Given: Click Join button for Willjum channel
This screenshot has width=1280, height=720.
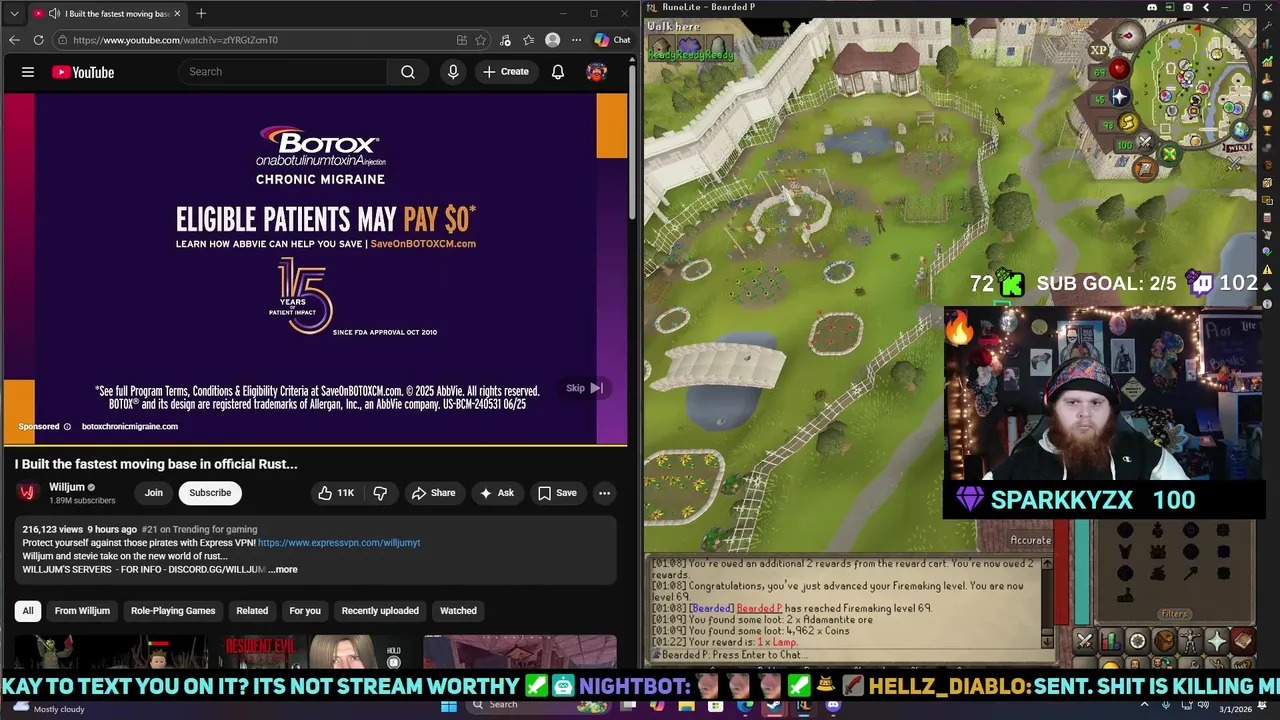Looking at the screenshot, I should (153, 493).
